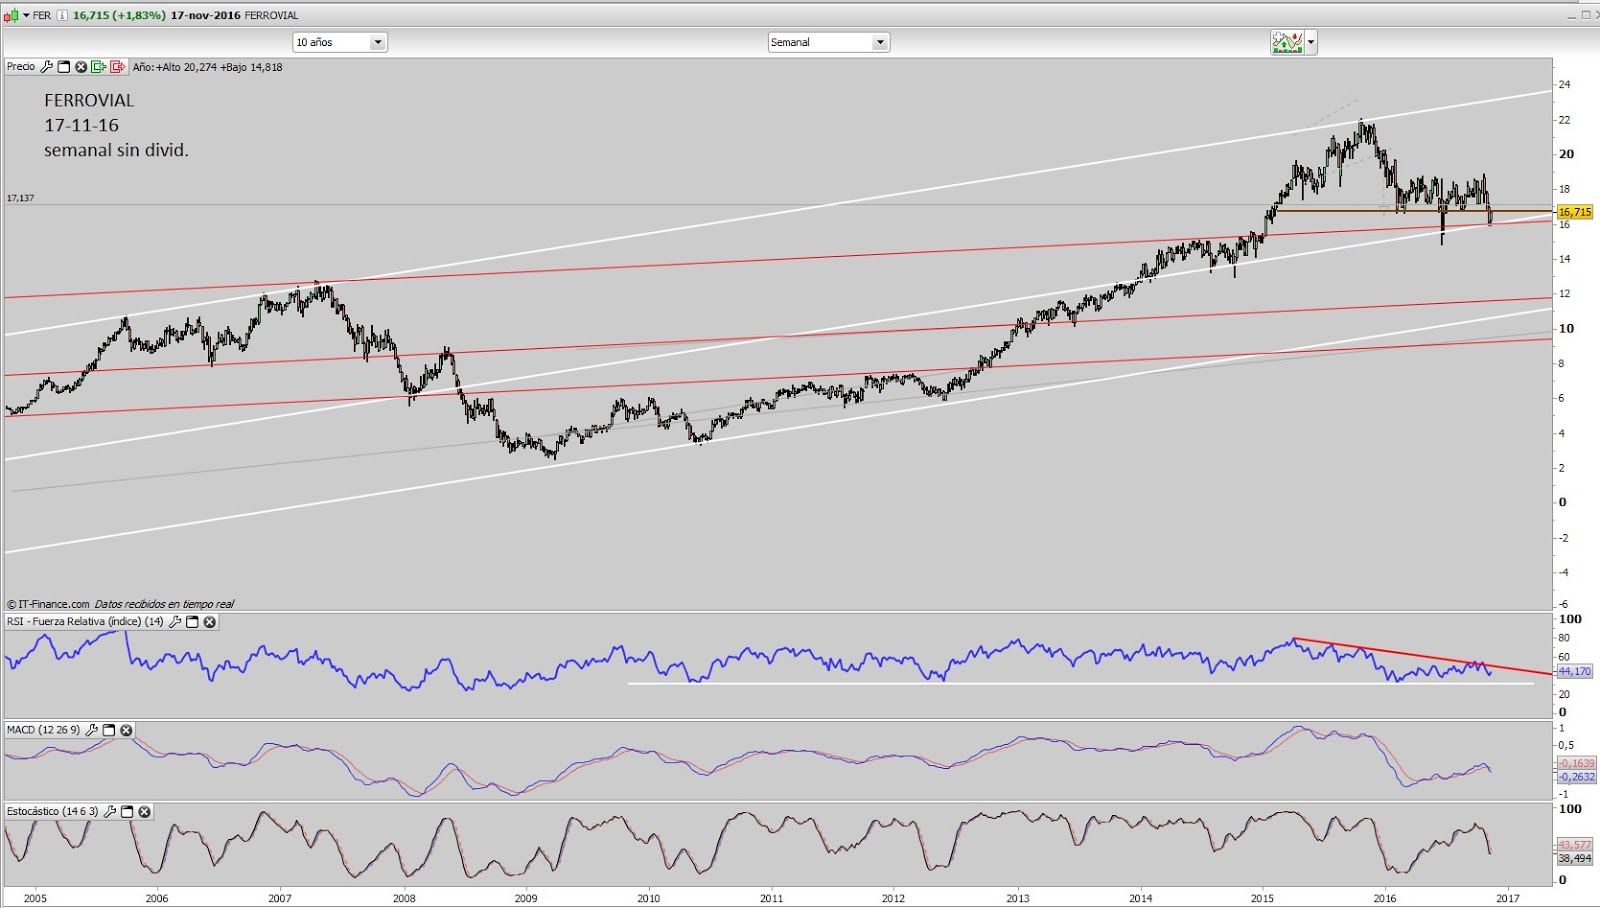
Task: Remove the Estocástico indicator panel
Action: (x=145, y=812)
